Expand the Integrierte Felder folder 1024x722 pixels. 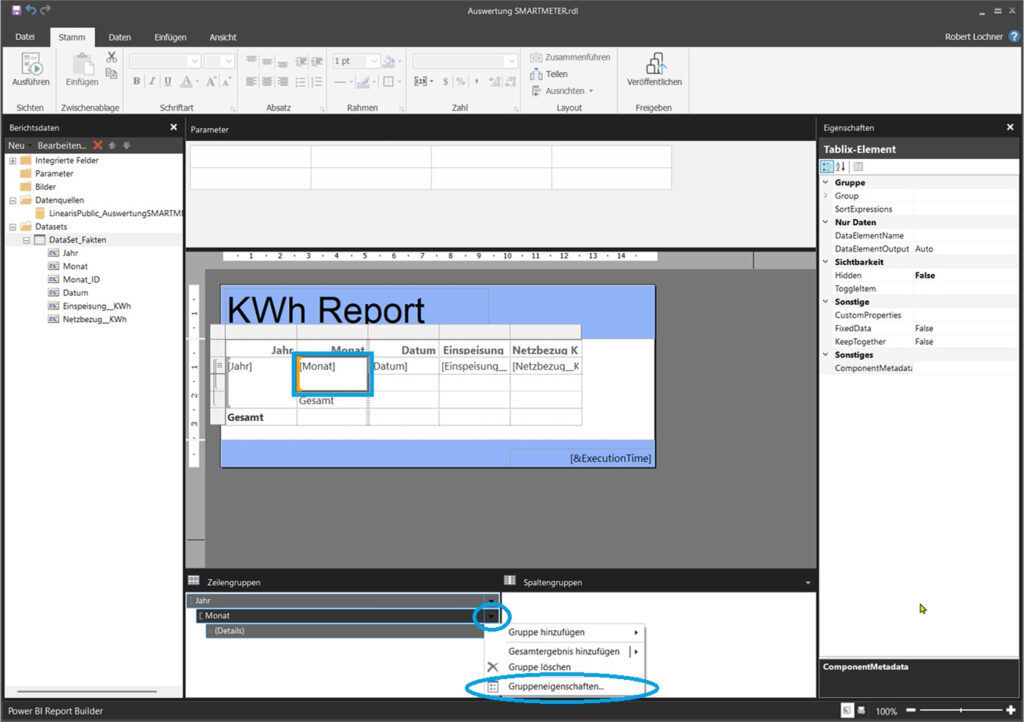13,160
